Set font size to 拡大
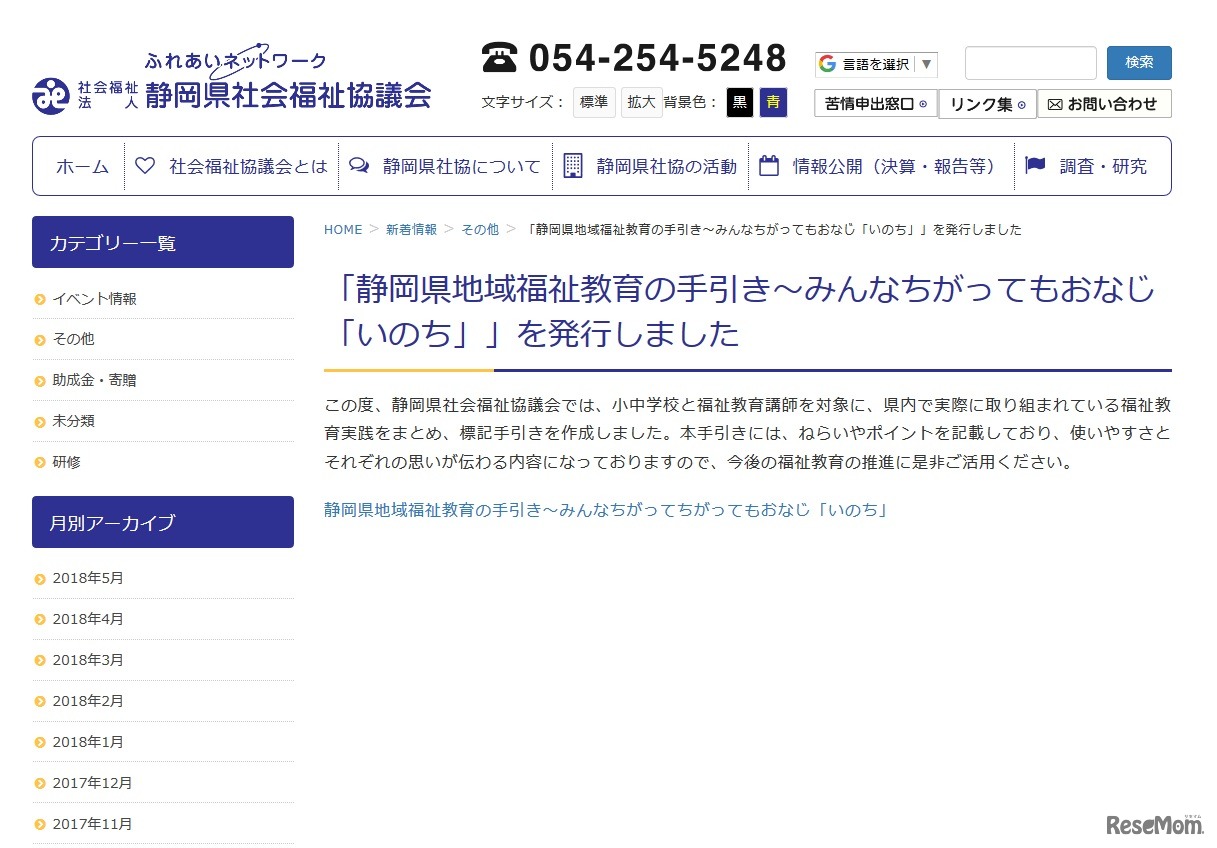The width and height of the screenshot is (1217, 848). (x=641, y=102)
